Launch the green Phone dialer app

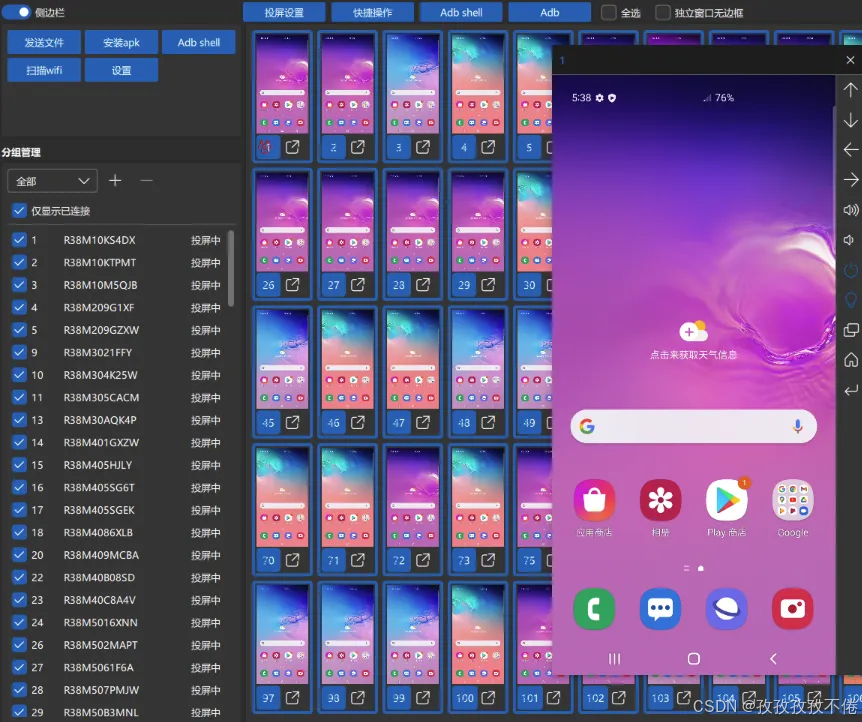tap(594, 609)
